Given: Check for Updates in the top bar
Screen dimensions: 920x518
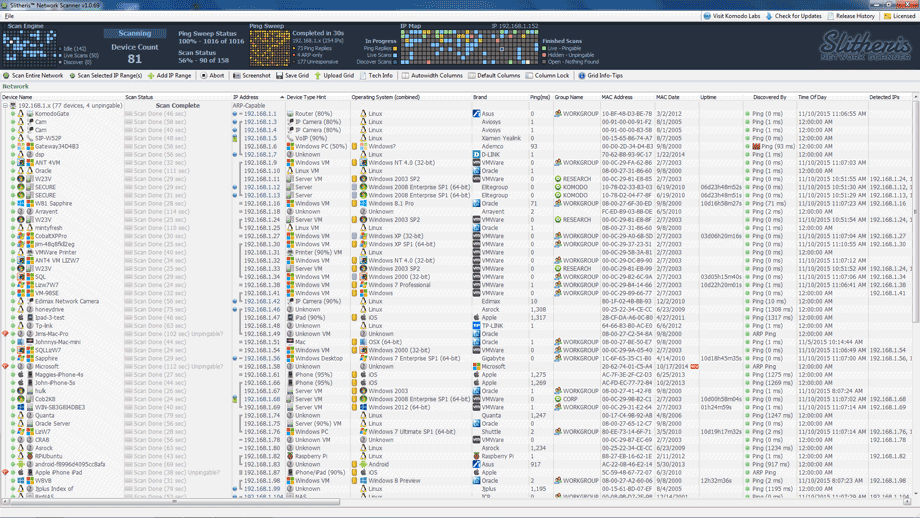Looking at the screenshot, I should 793,16.
